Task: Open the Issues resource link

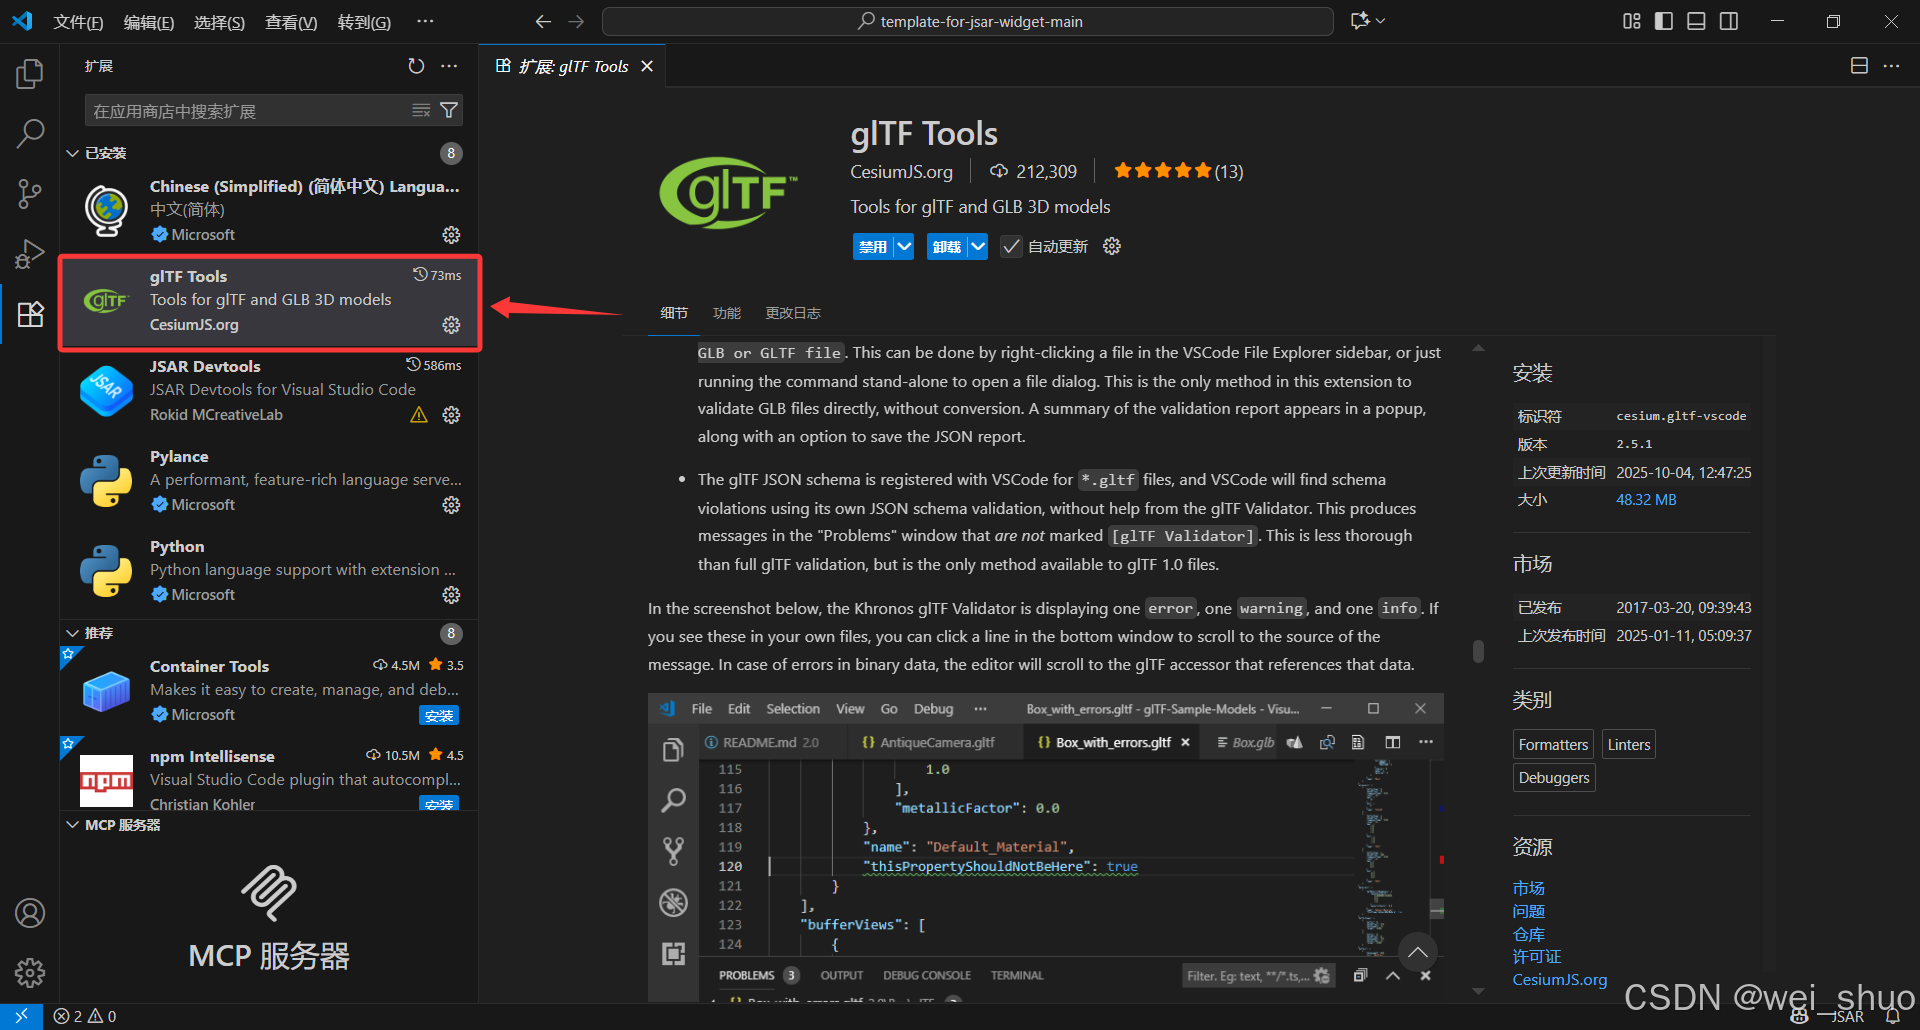Action: click(x=1528, y=911)
